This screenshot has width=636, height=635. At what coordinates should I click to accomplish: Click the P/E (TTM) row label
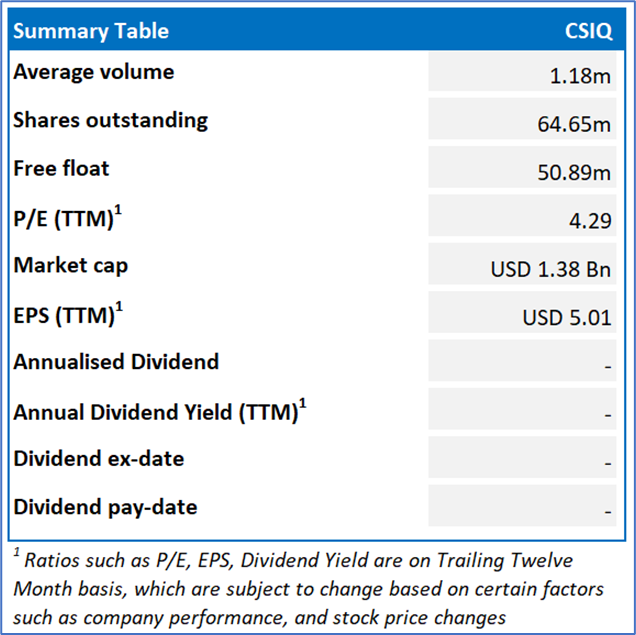pos(64,218)
